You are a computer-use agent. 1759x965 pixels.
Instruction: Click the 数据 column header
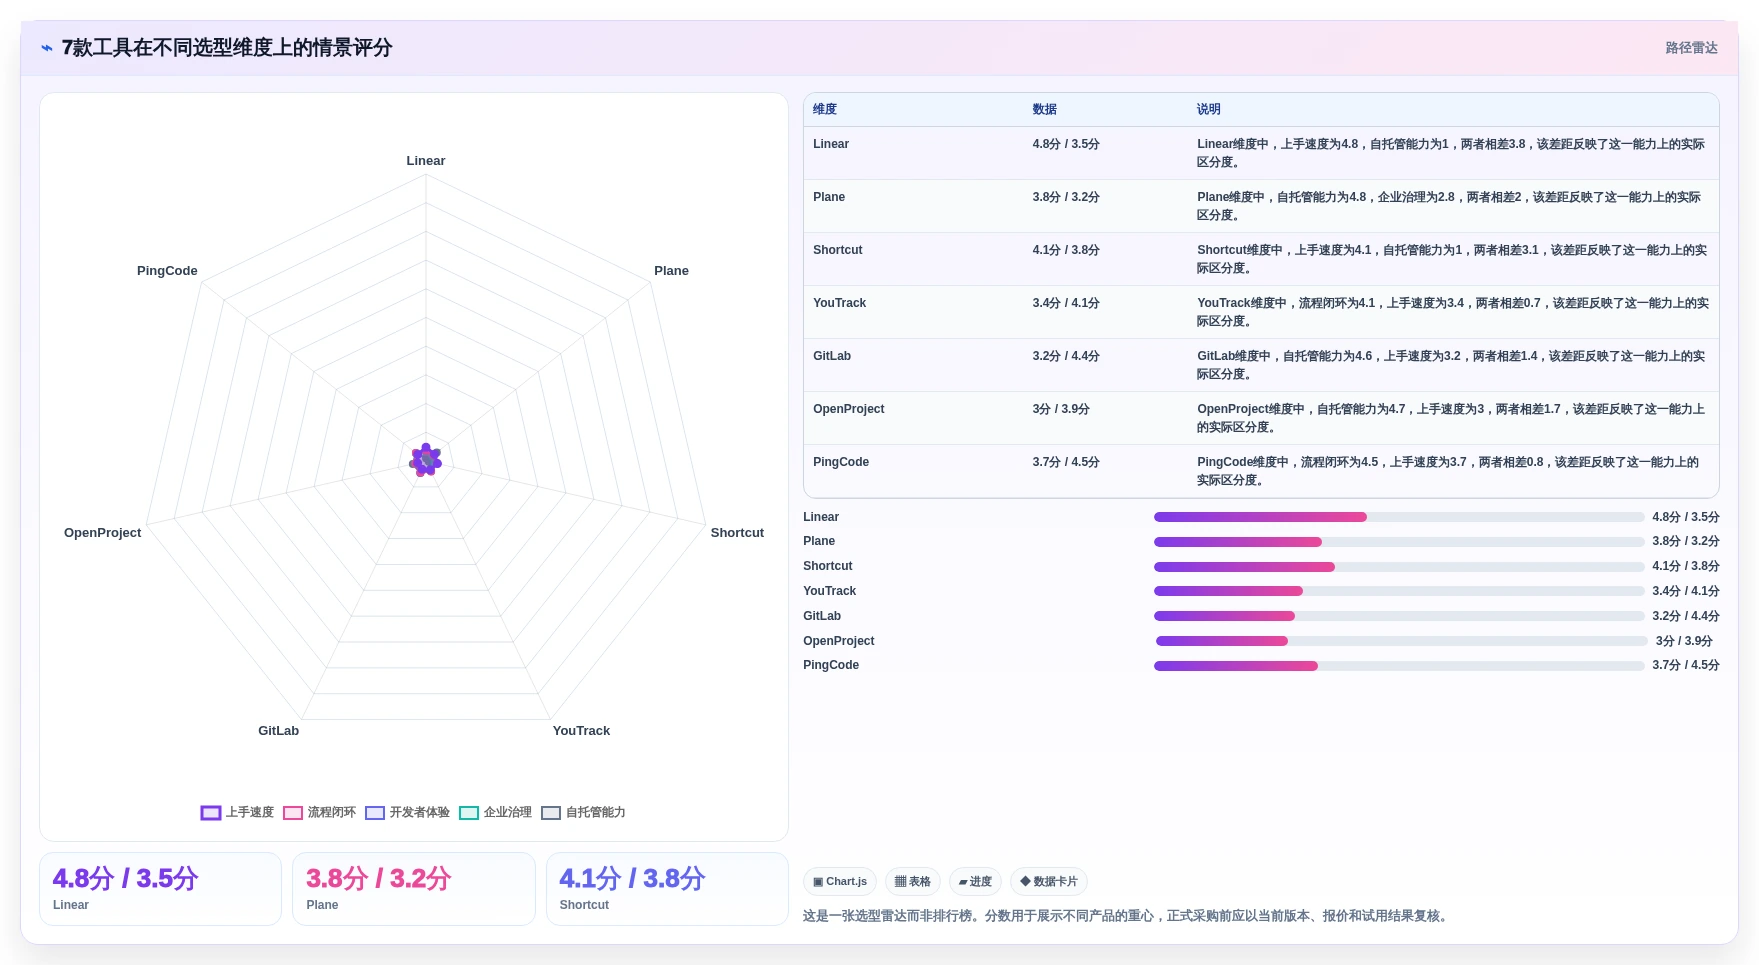(1045, 109)
